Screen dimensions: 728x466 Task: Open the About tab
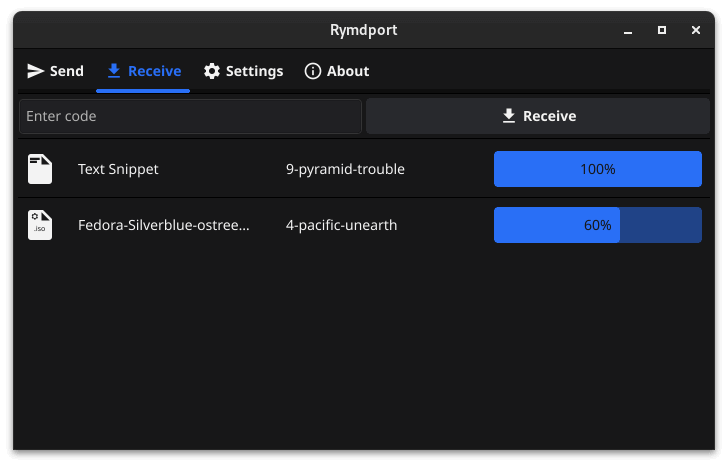coord(337,71)
